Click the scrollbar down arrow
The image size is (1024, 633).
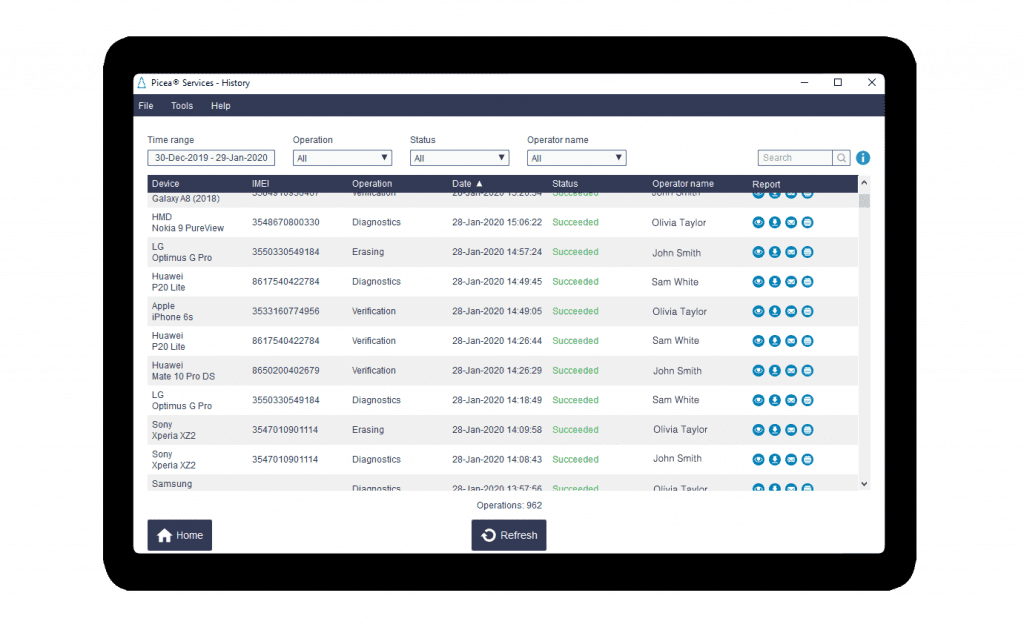pyautogui.click(x=864, y=484)
